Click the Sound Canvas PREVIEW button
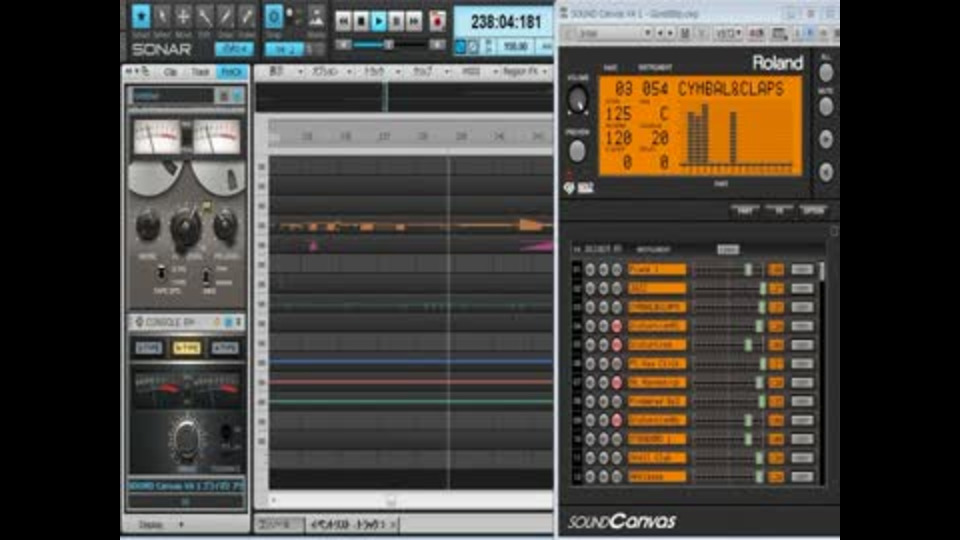960x540 pixels. click(577, 151)
